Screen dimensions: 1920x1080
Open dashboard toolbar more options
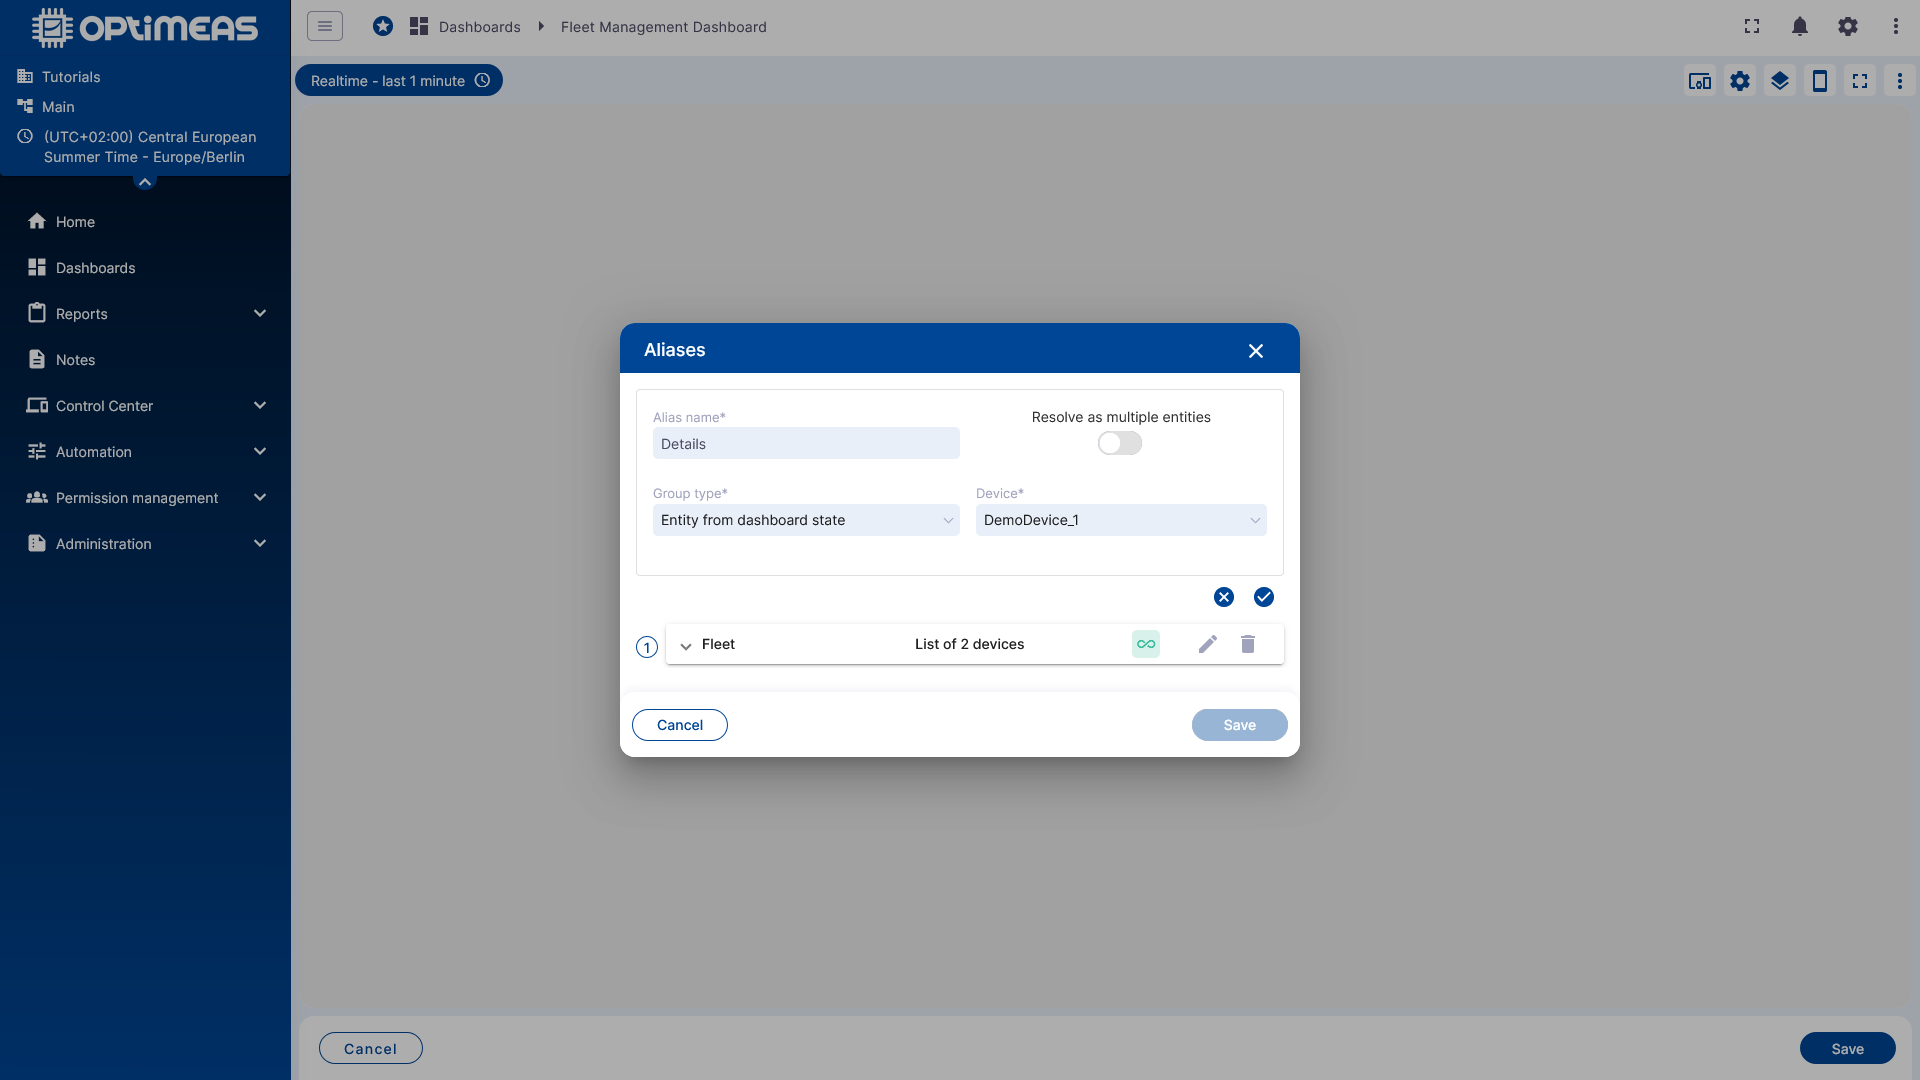click(1900, 81)
